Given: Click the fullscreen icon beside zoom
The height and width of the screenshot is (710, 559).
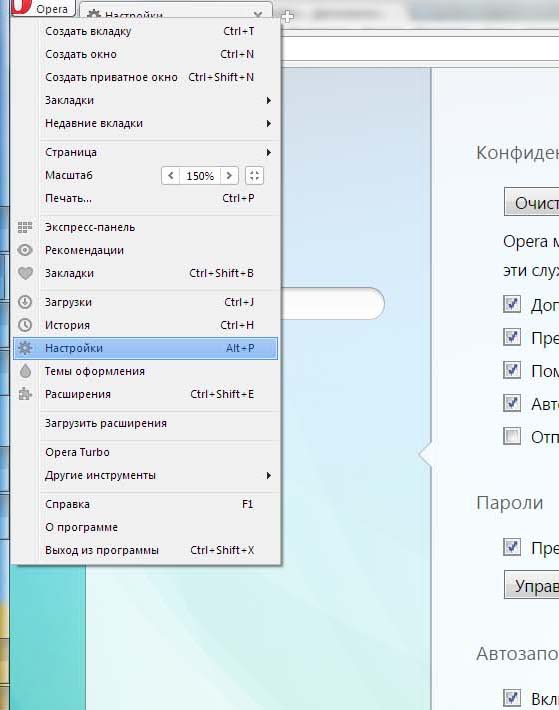Looking at the screenshot, I should click(254, 176).
